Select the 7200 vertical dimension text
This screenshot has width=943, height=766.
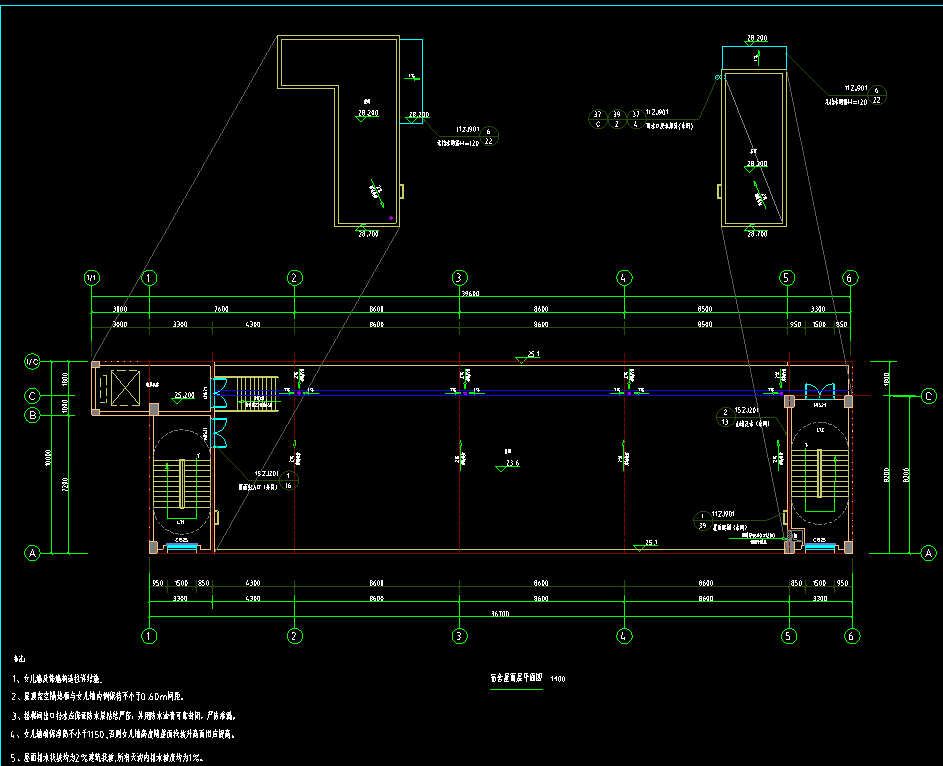click(64, 483)
